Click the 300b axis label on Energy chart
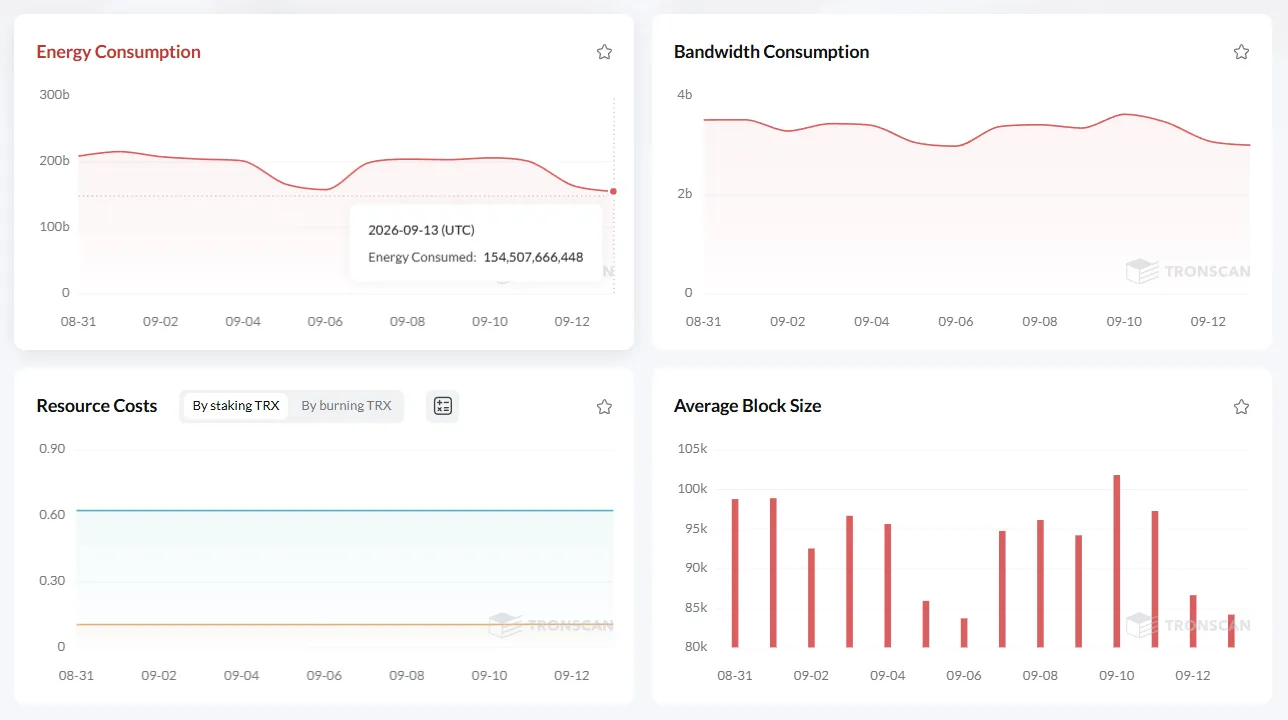 coord(54,94)
